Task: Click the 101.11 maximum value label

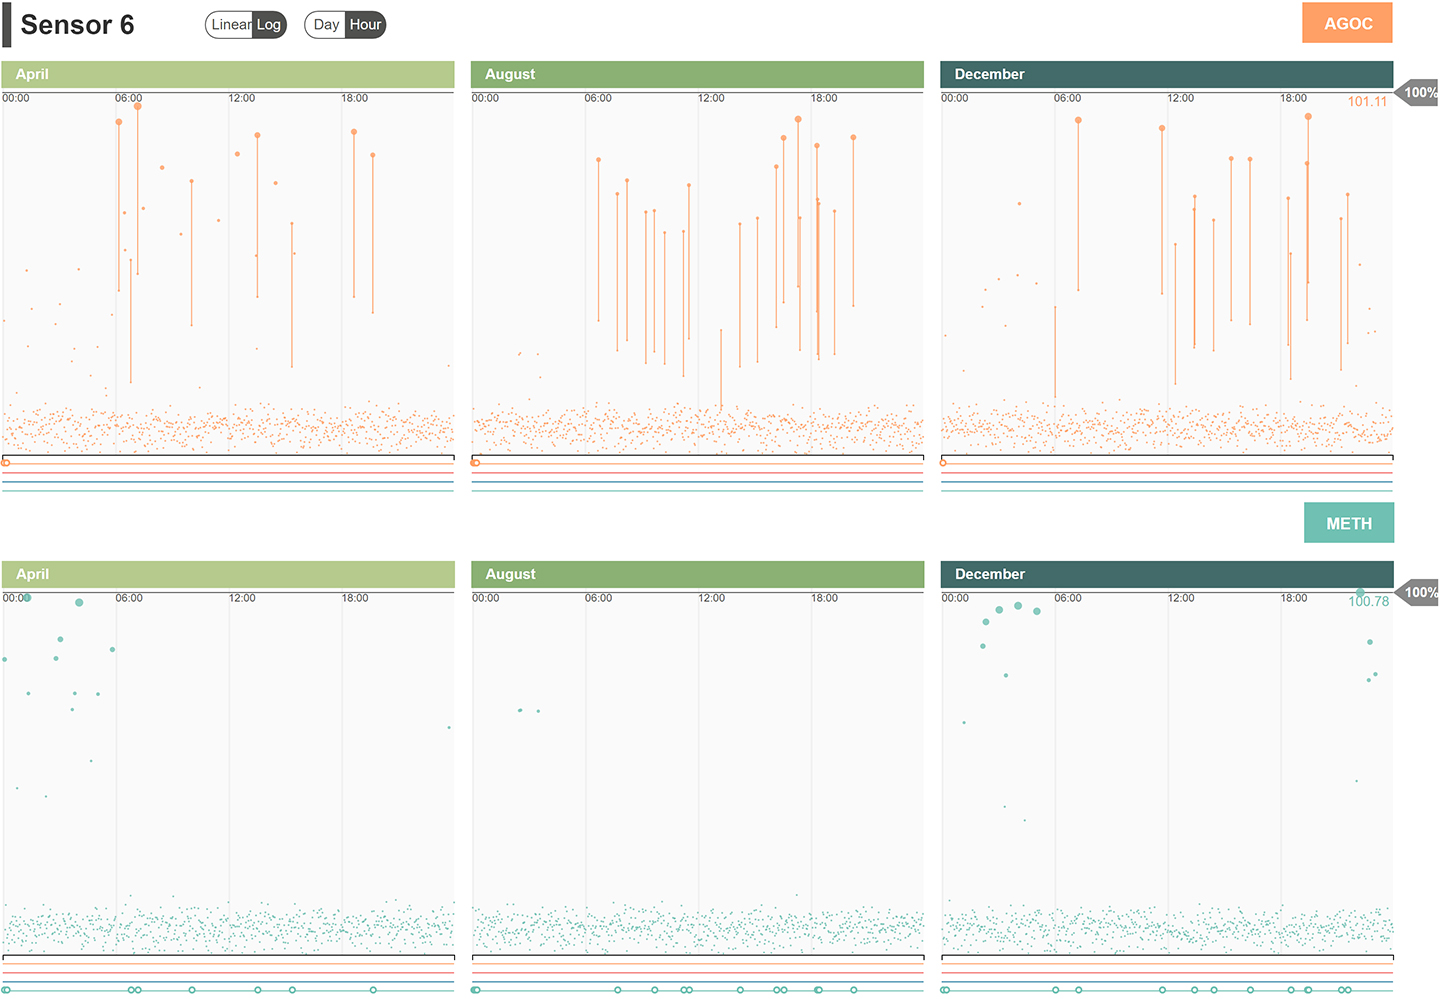Action: pos(1367,102)
